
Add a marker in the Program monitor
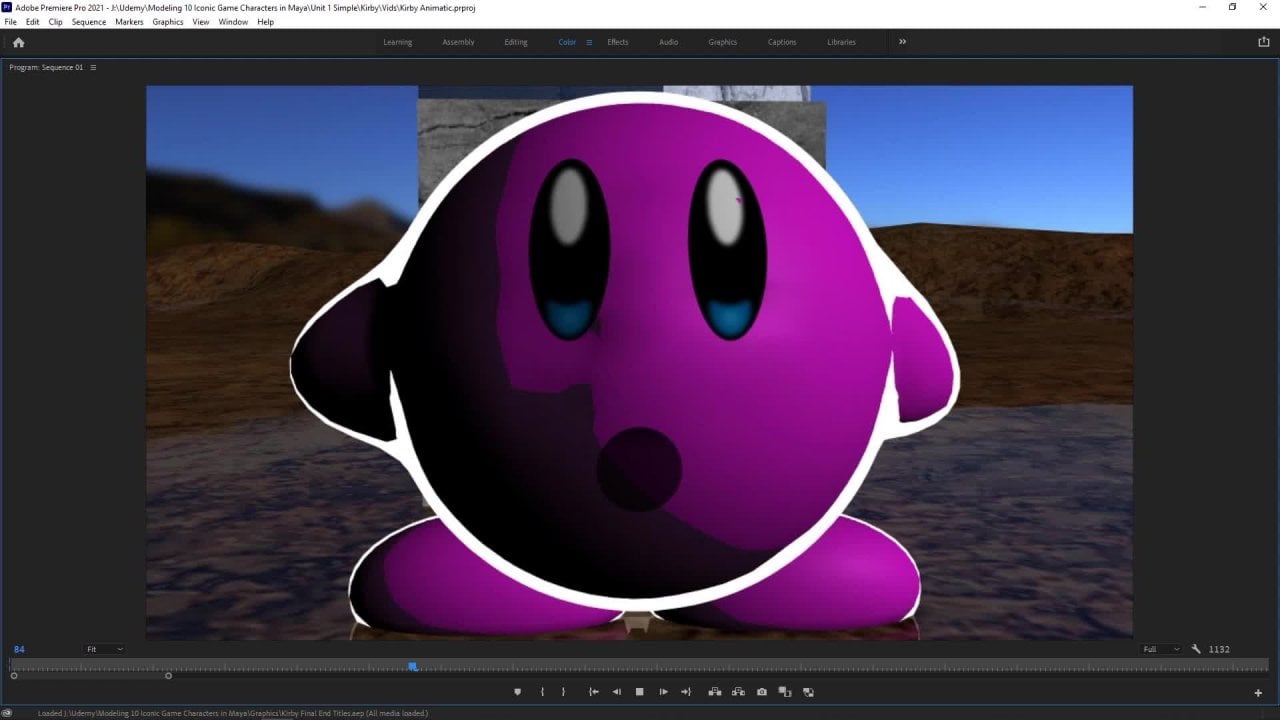(518, 692)
